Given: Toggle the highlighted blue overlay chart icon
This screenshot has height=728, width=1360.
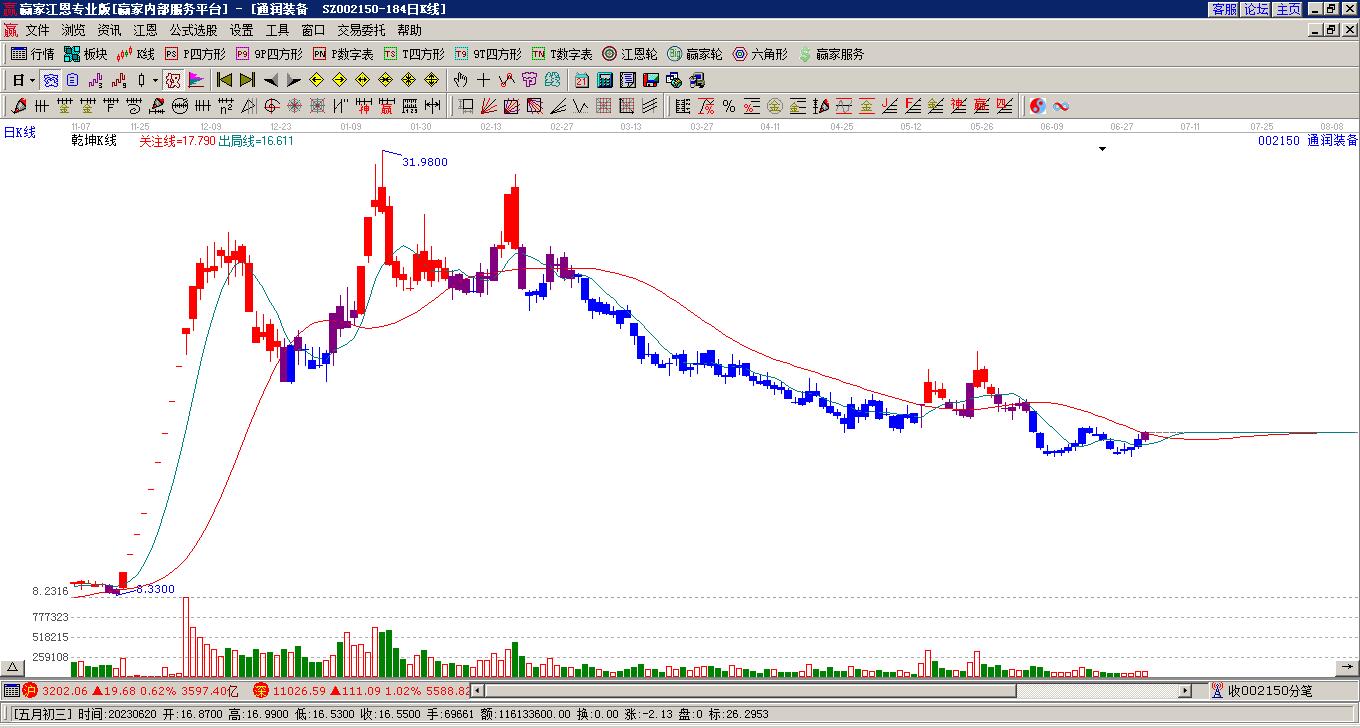Looking at the screenshot, I should pyautogui.click(x=50, y=80).
